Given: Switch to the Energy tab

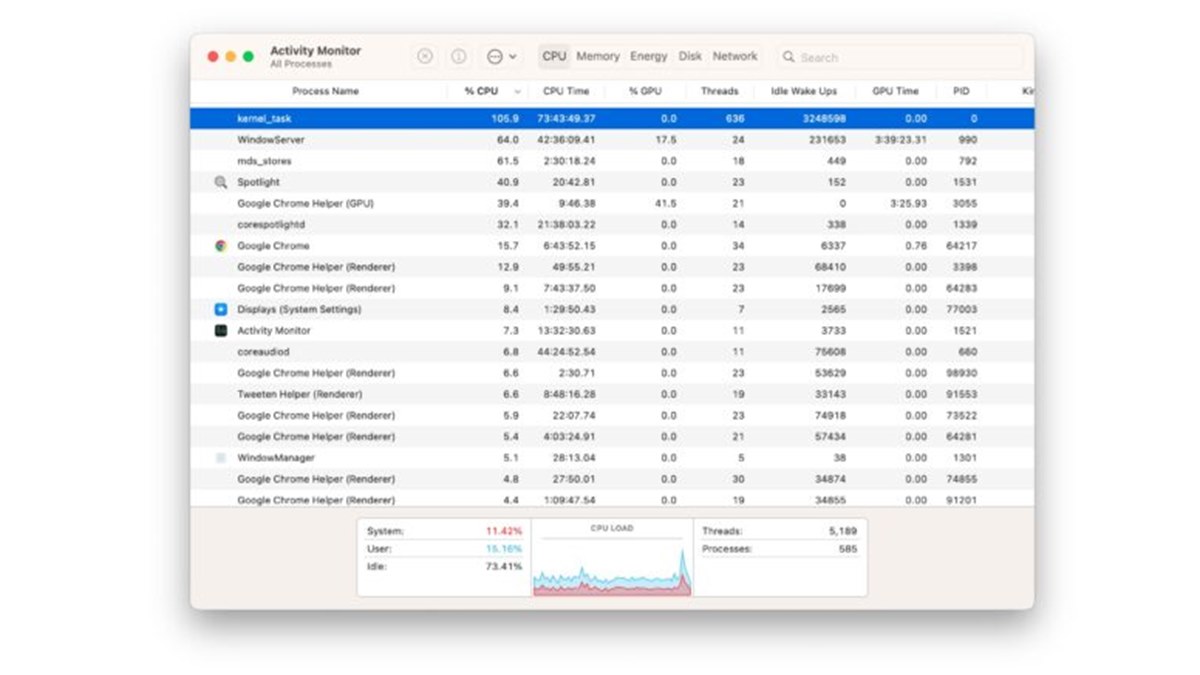Looking at the screenshot, I should coord(648,57).
